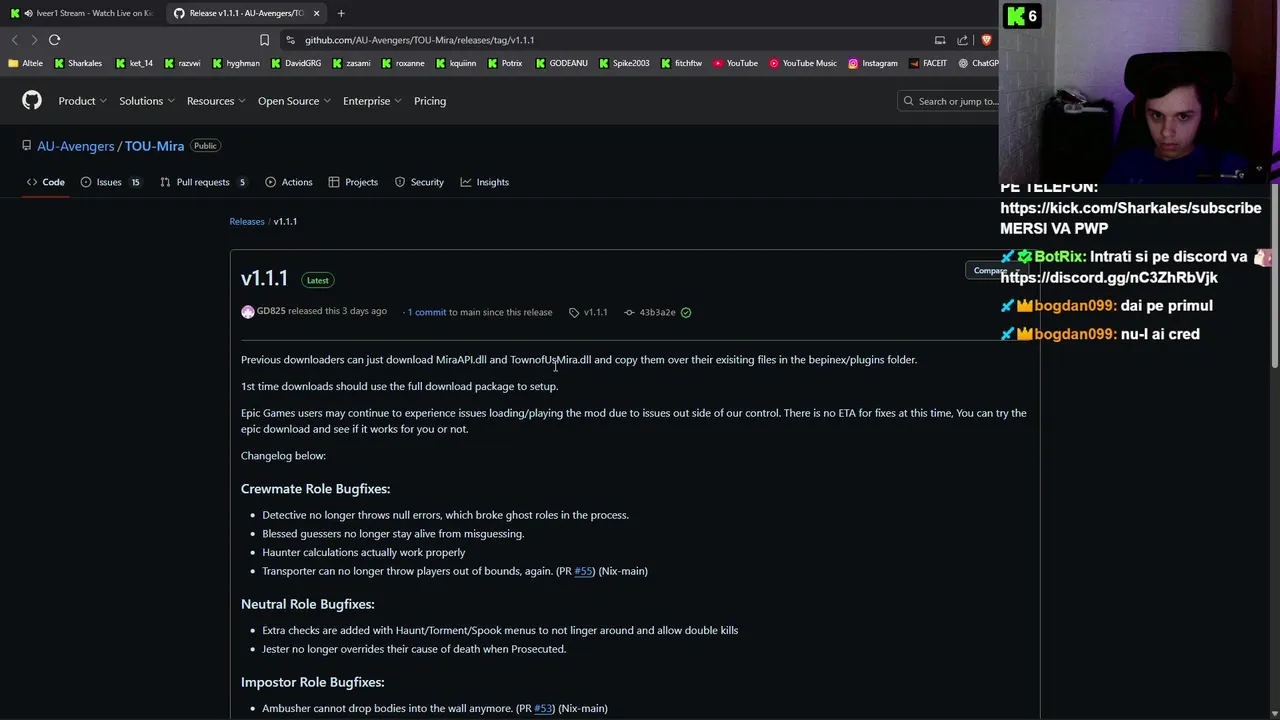
Task: Open pull request #53 link
Action: (543, 708)
